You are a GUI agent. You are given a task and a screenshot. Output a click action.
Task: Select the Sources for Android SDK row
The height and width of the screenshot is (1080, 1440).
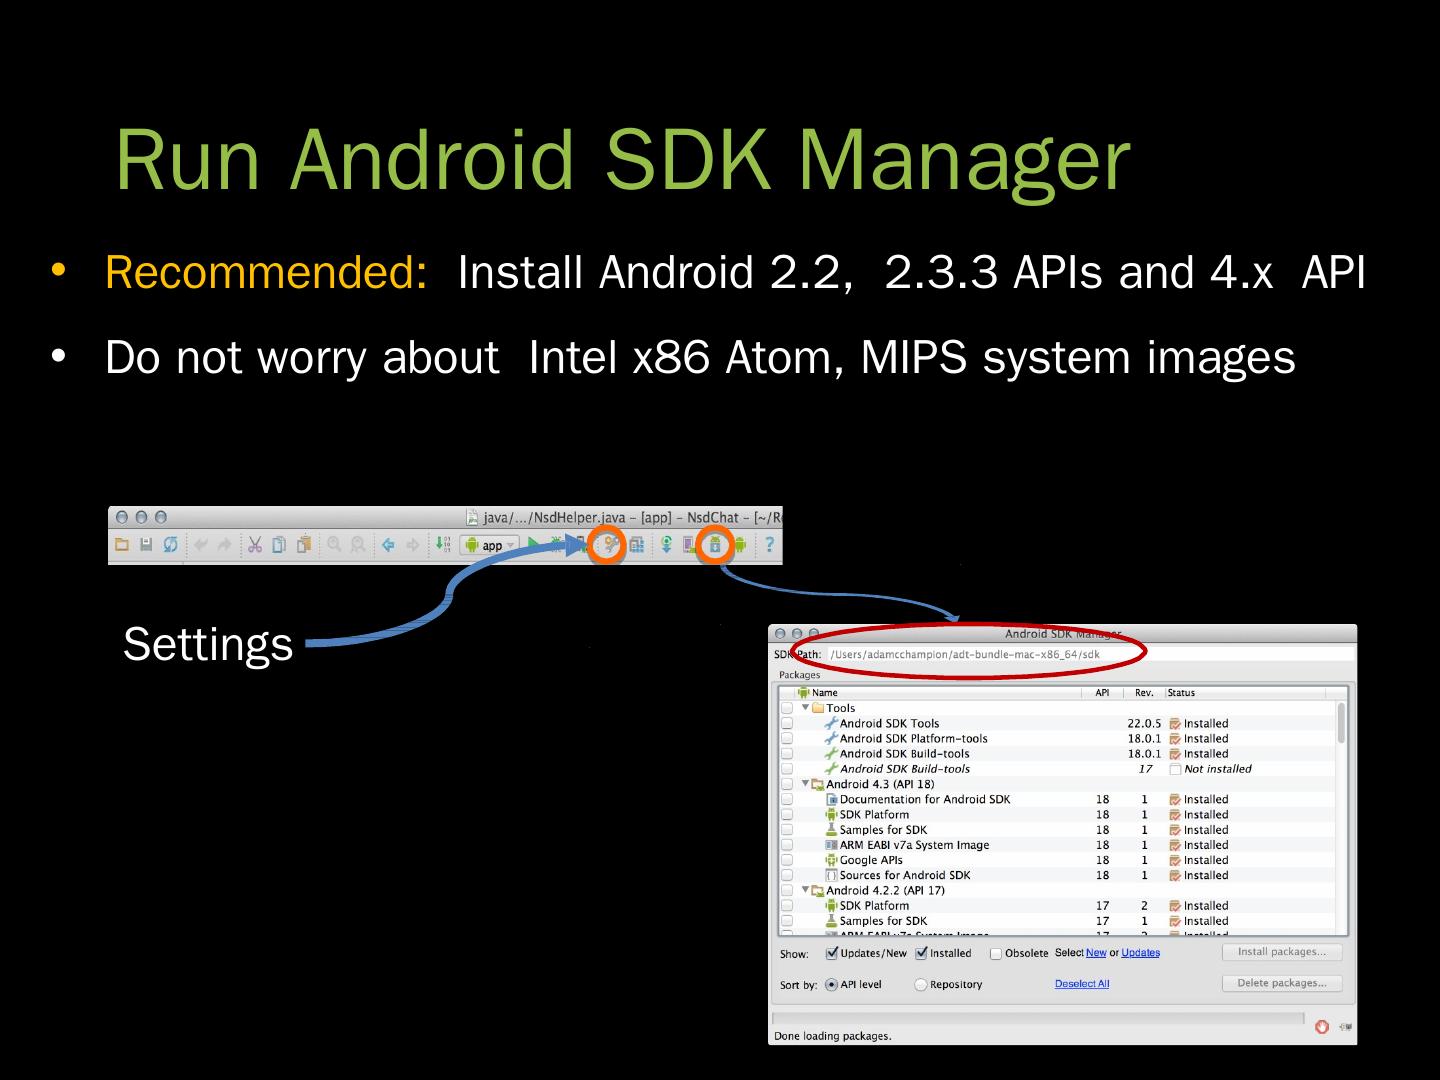1058,875
